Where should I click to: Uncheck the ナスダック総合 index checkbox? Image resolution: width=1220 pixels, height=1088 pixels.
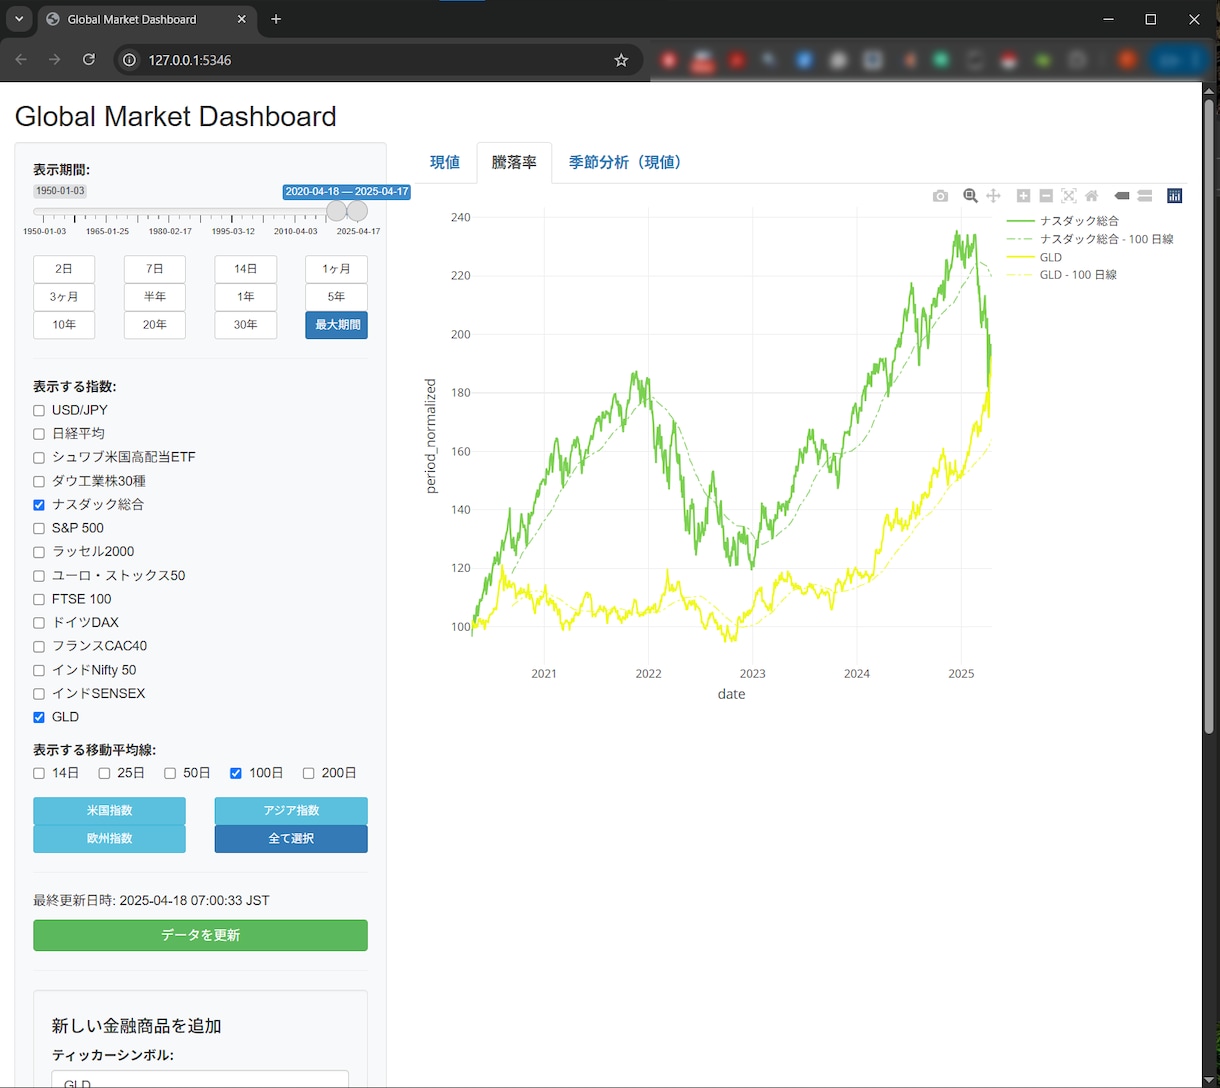point(39,505)
